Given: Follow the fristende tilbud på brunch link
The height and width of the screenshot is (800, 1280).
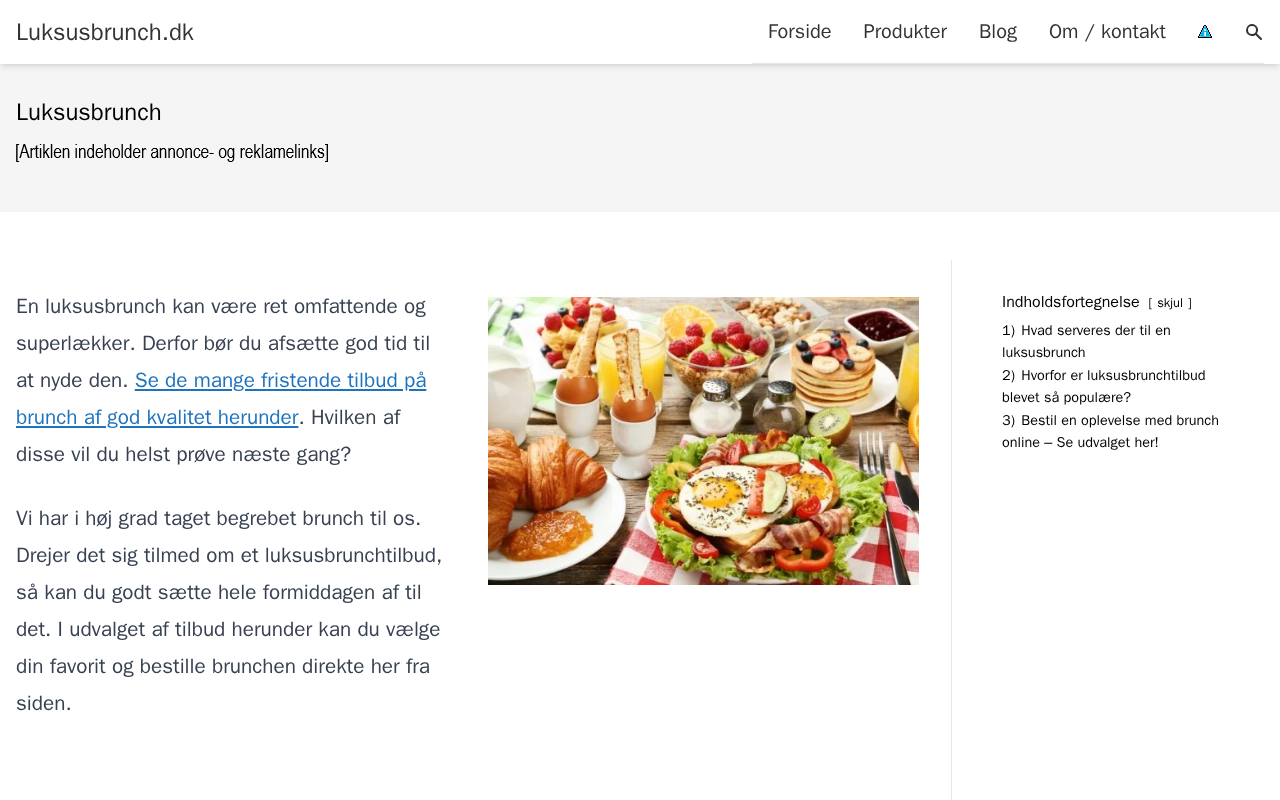Looking at the screenshot, I should [221, 399].
